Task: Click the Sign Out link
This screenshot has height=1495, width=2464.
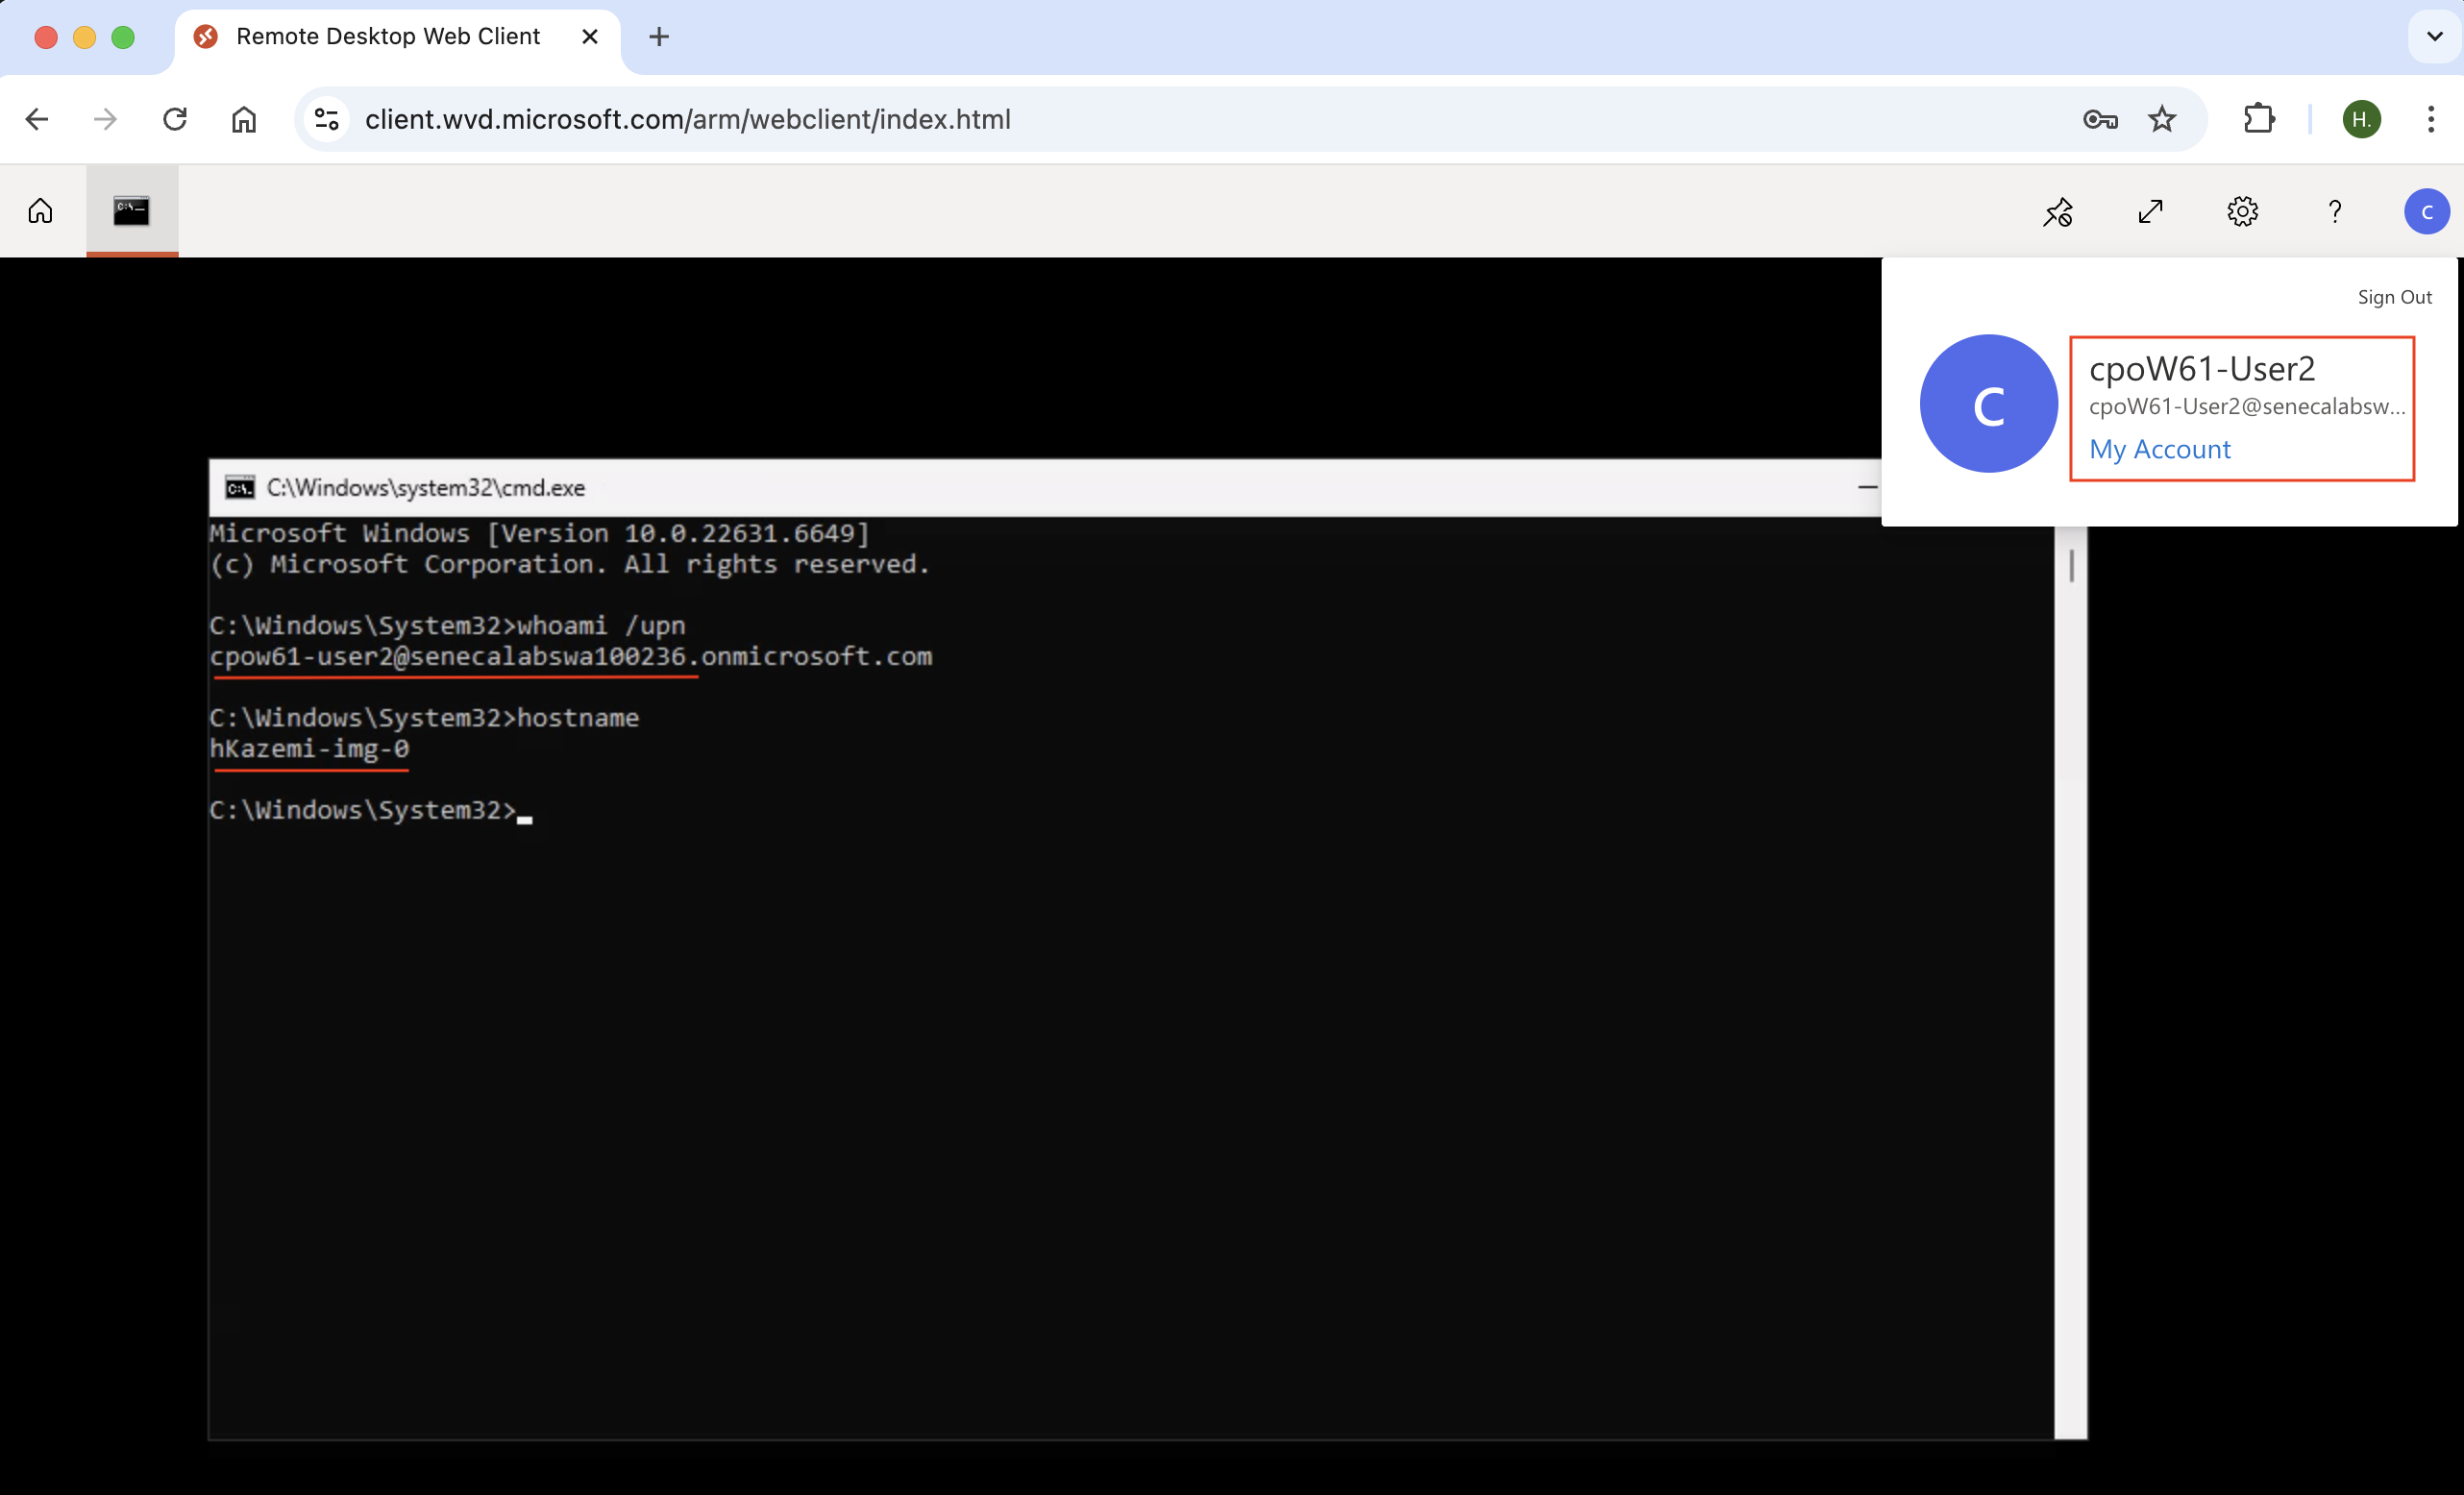Action: tap(2394, 297)
